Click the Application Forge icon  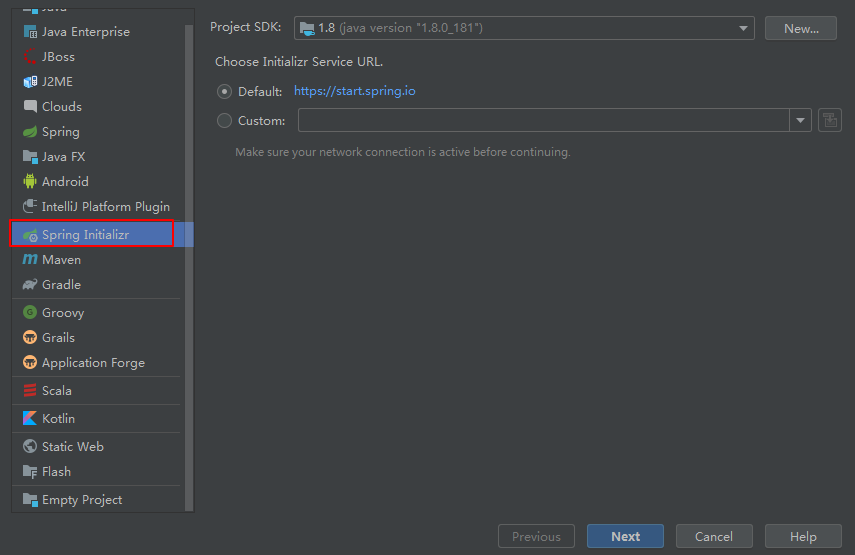coord(30,363)
